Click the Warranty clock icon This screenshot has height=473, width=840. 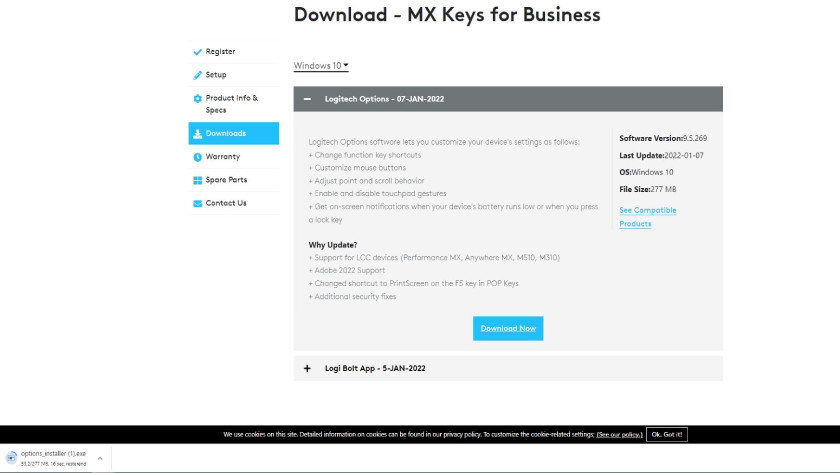click(197, 157)
